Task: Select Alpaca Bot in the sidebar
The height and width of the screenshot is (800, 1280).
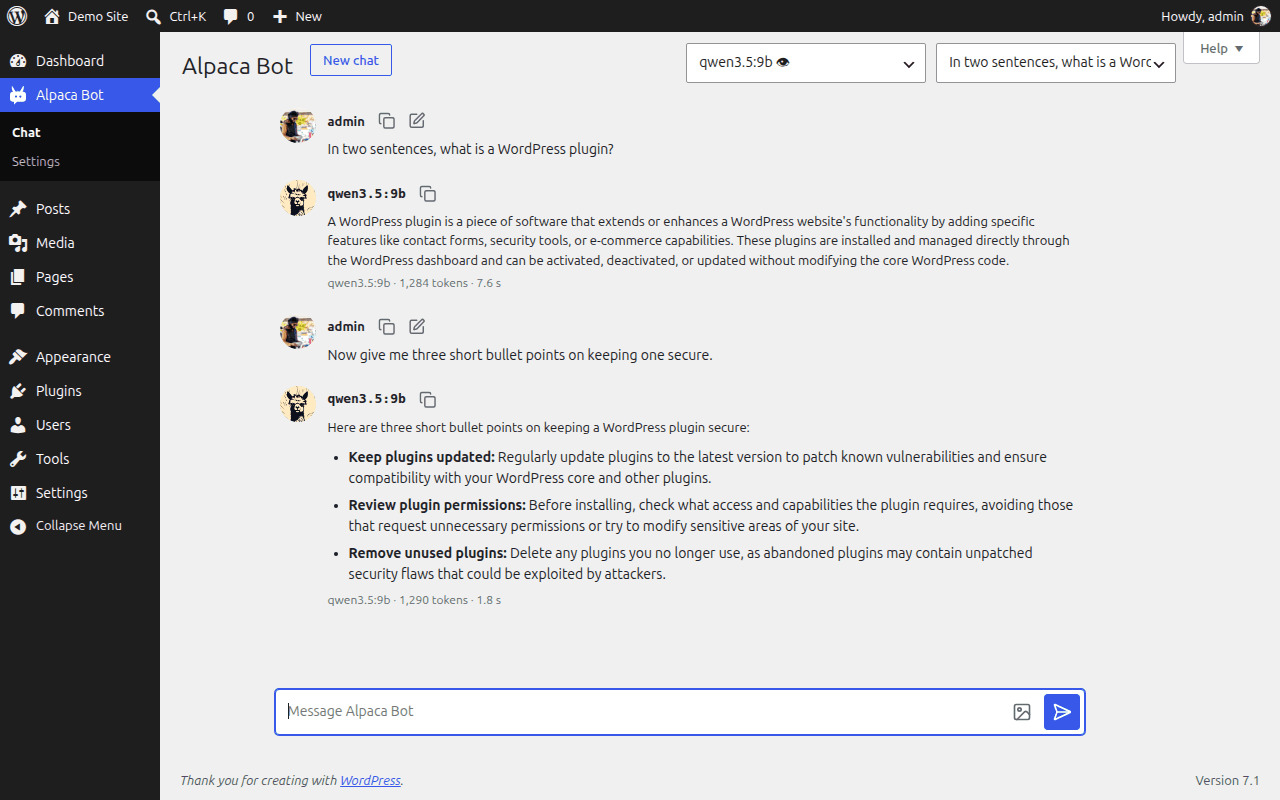Action: [80, 95]
